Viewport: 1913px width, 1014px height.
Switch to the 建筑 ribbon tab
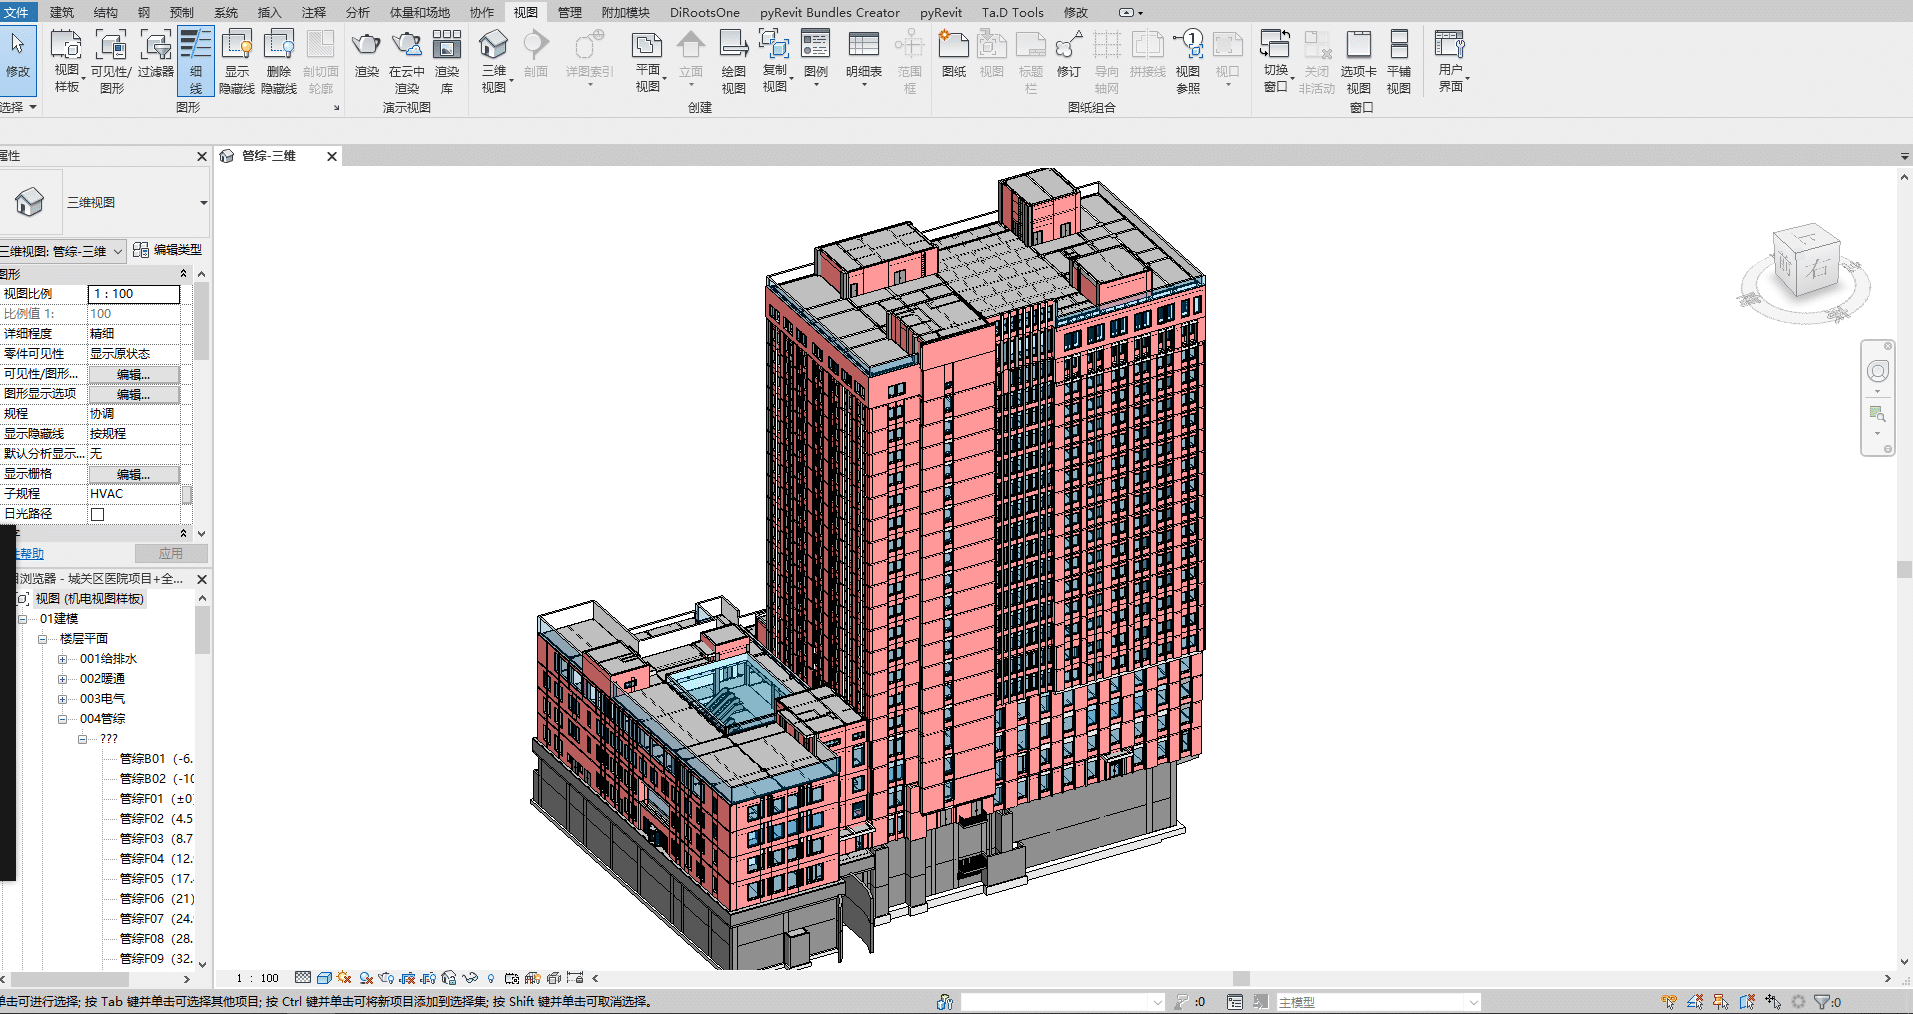62,12
